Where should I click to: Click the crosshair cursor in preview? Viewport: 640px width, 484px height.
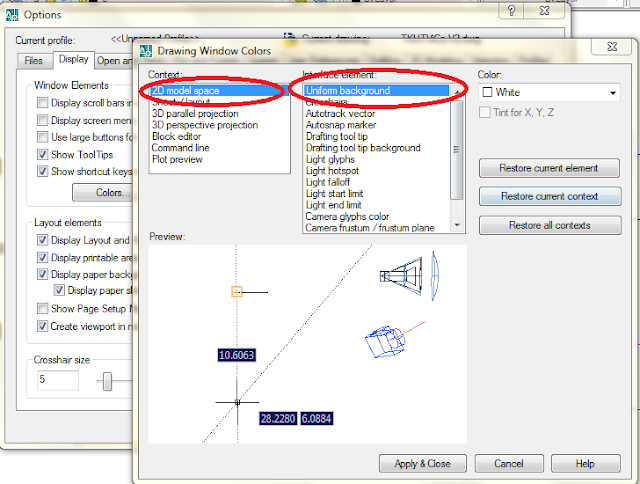point(238,402)
